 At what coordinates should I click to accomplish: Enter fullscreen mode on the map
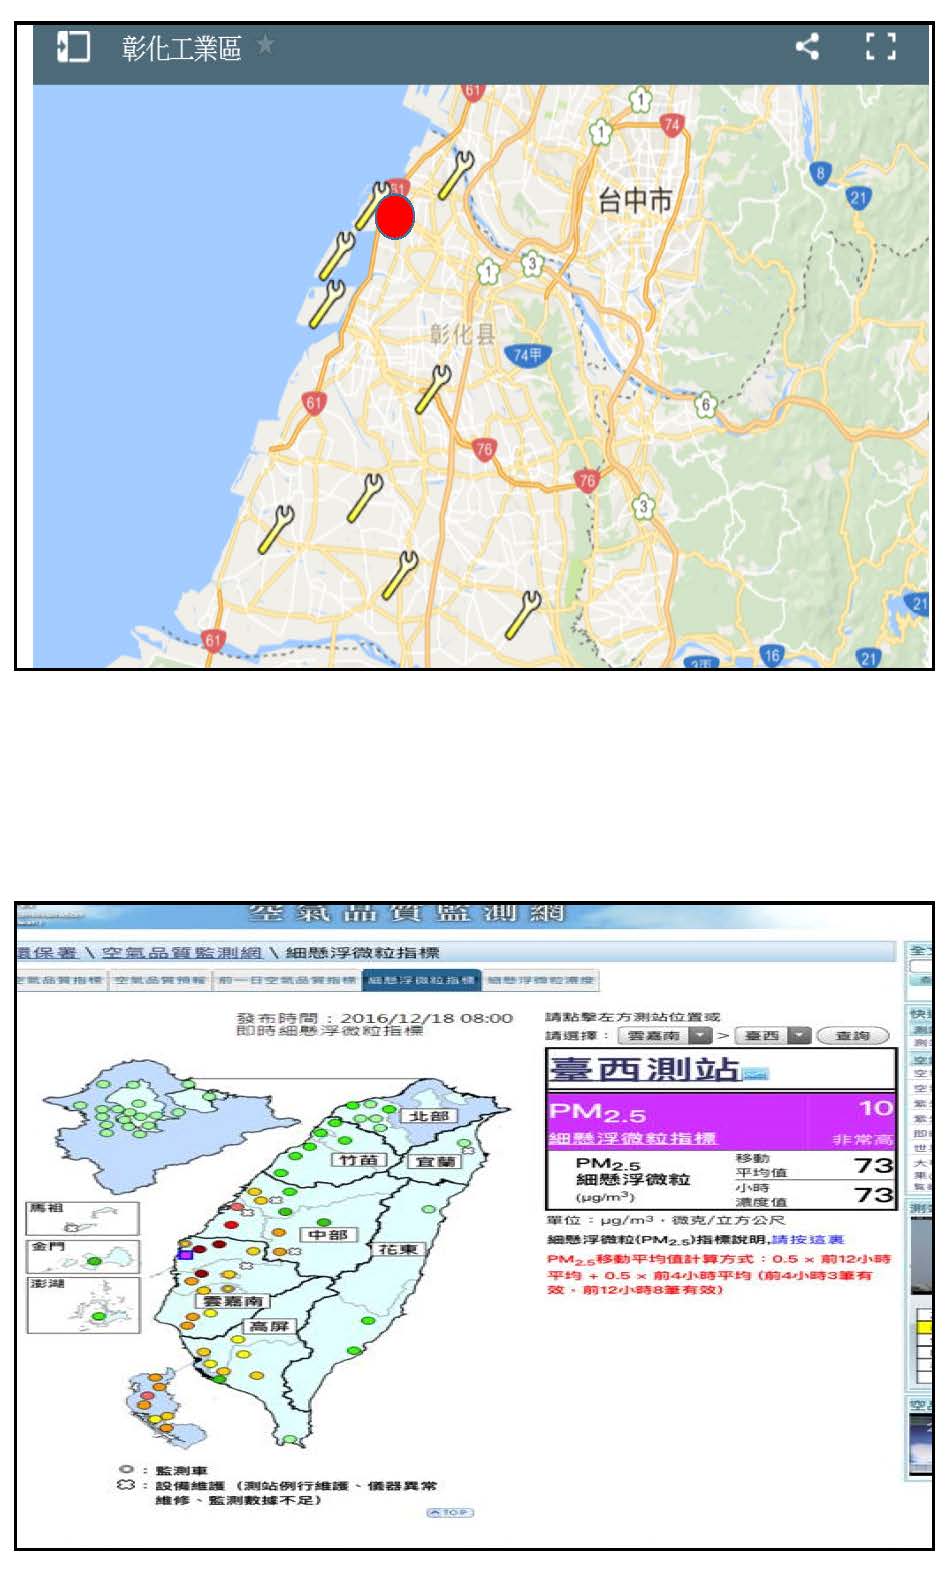[880, 46]
